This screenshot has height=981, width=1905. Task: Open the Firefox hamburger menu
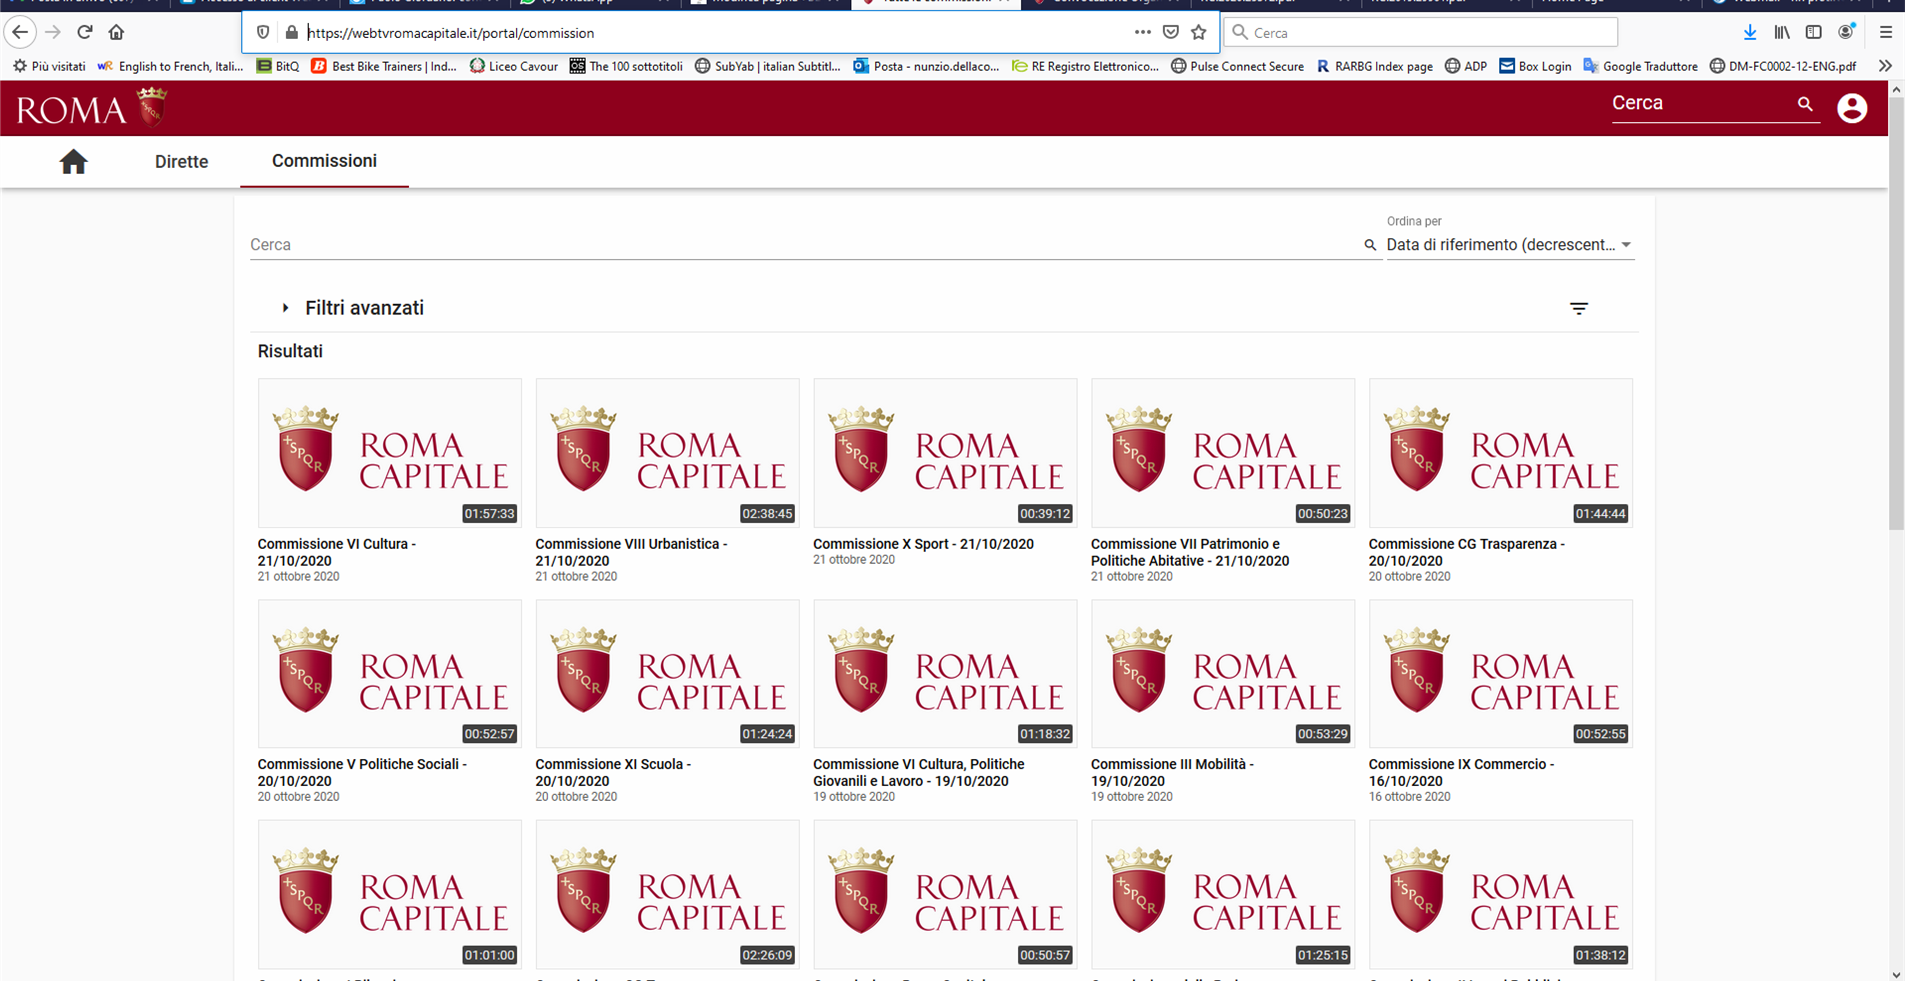[1885, 32]
